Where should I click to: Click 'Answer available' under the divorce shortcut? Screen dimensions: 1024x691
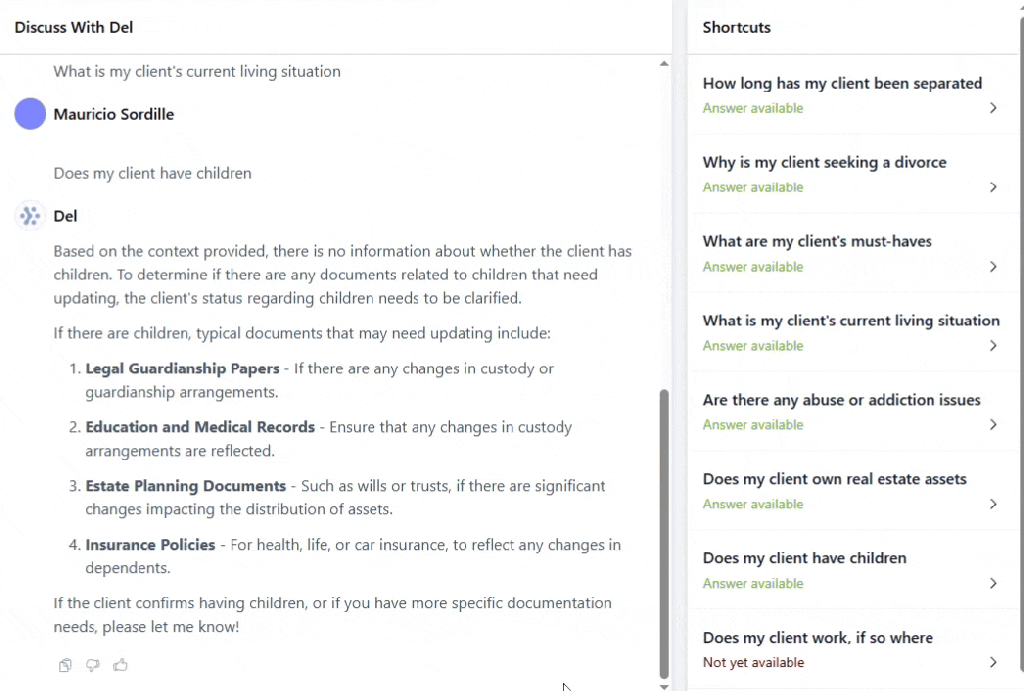tap(752, 187)
